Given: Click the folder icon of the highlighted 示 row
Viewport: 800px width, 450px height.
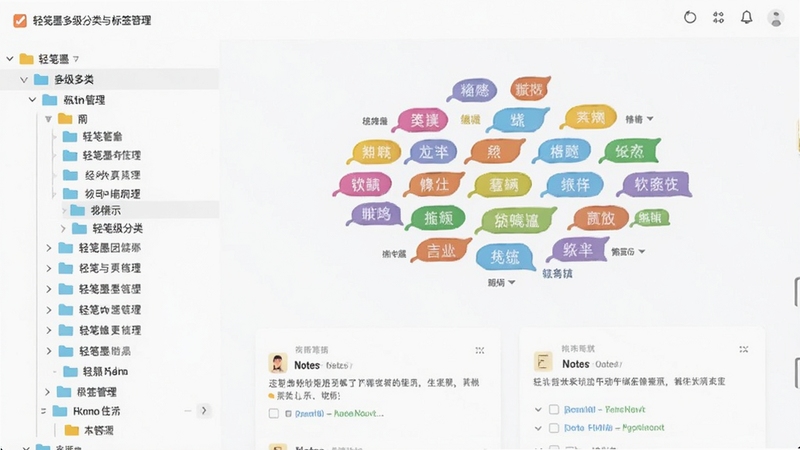Looking at the screenshot, I should point(78,210).
